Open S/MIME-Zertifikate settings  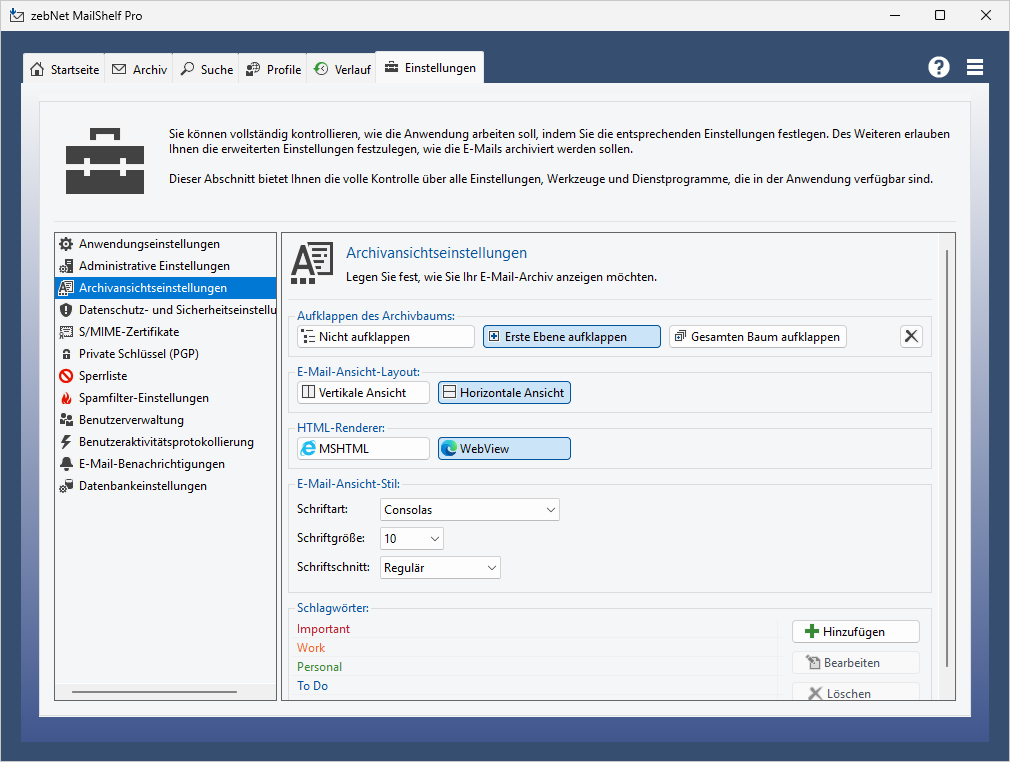click(x=128, y=332)
